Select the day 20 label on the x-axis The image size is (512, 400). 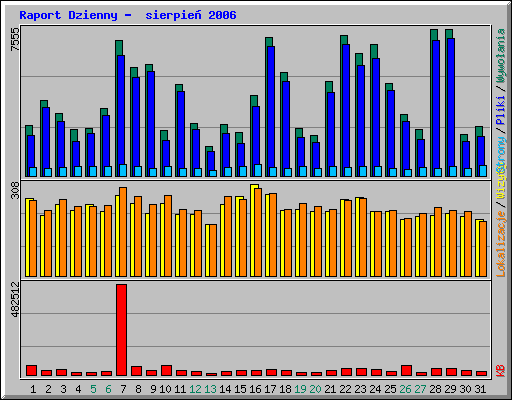pos(315,389)
